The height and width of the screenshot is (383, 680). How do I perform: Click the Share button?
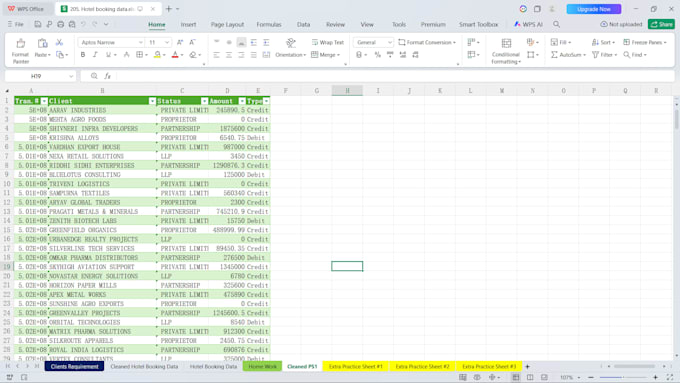tap(661, 24)
